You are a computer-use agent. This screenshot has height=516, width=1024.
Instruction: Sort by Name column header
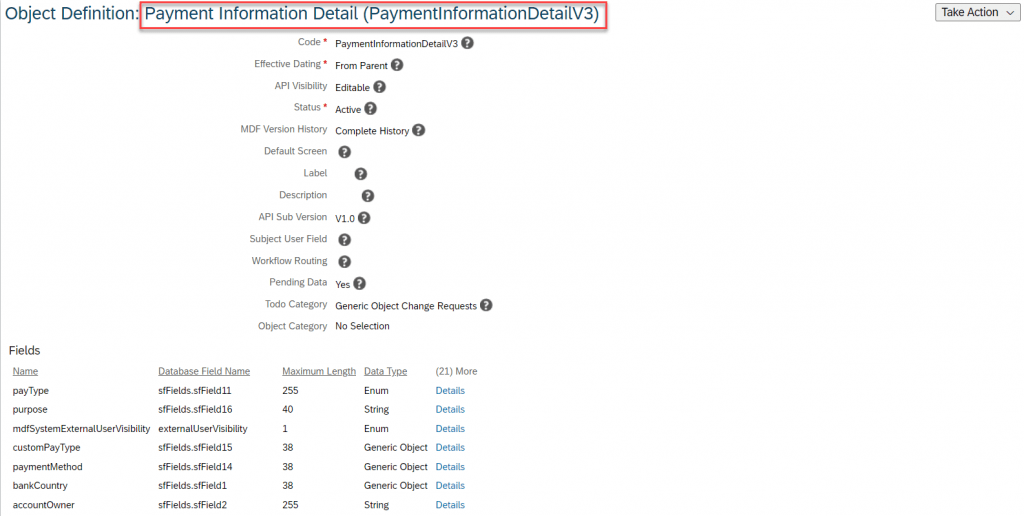(25, 371)
